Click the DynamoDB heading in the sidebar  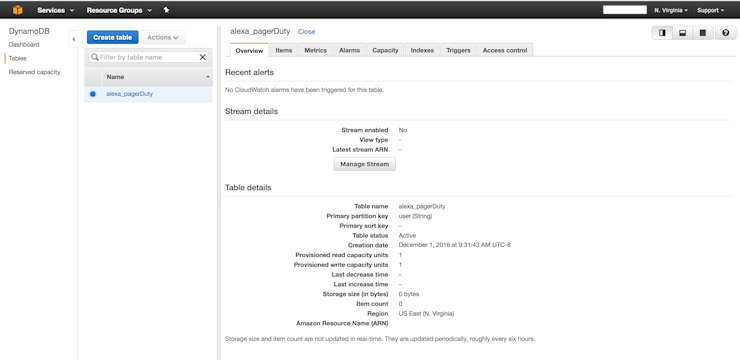click(x=29, y=31)
